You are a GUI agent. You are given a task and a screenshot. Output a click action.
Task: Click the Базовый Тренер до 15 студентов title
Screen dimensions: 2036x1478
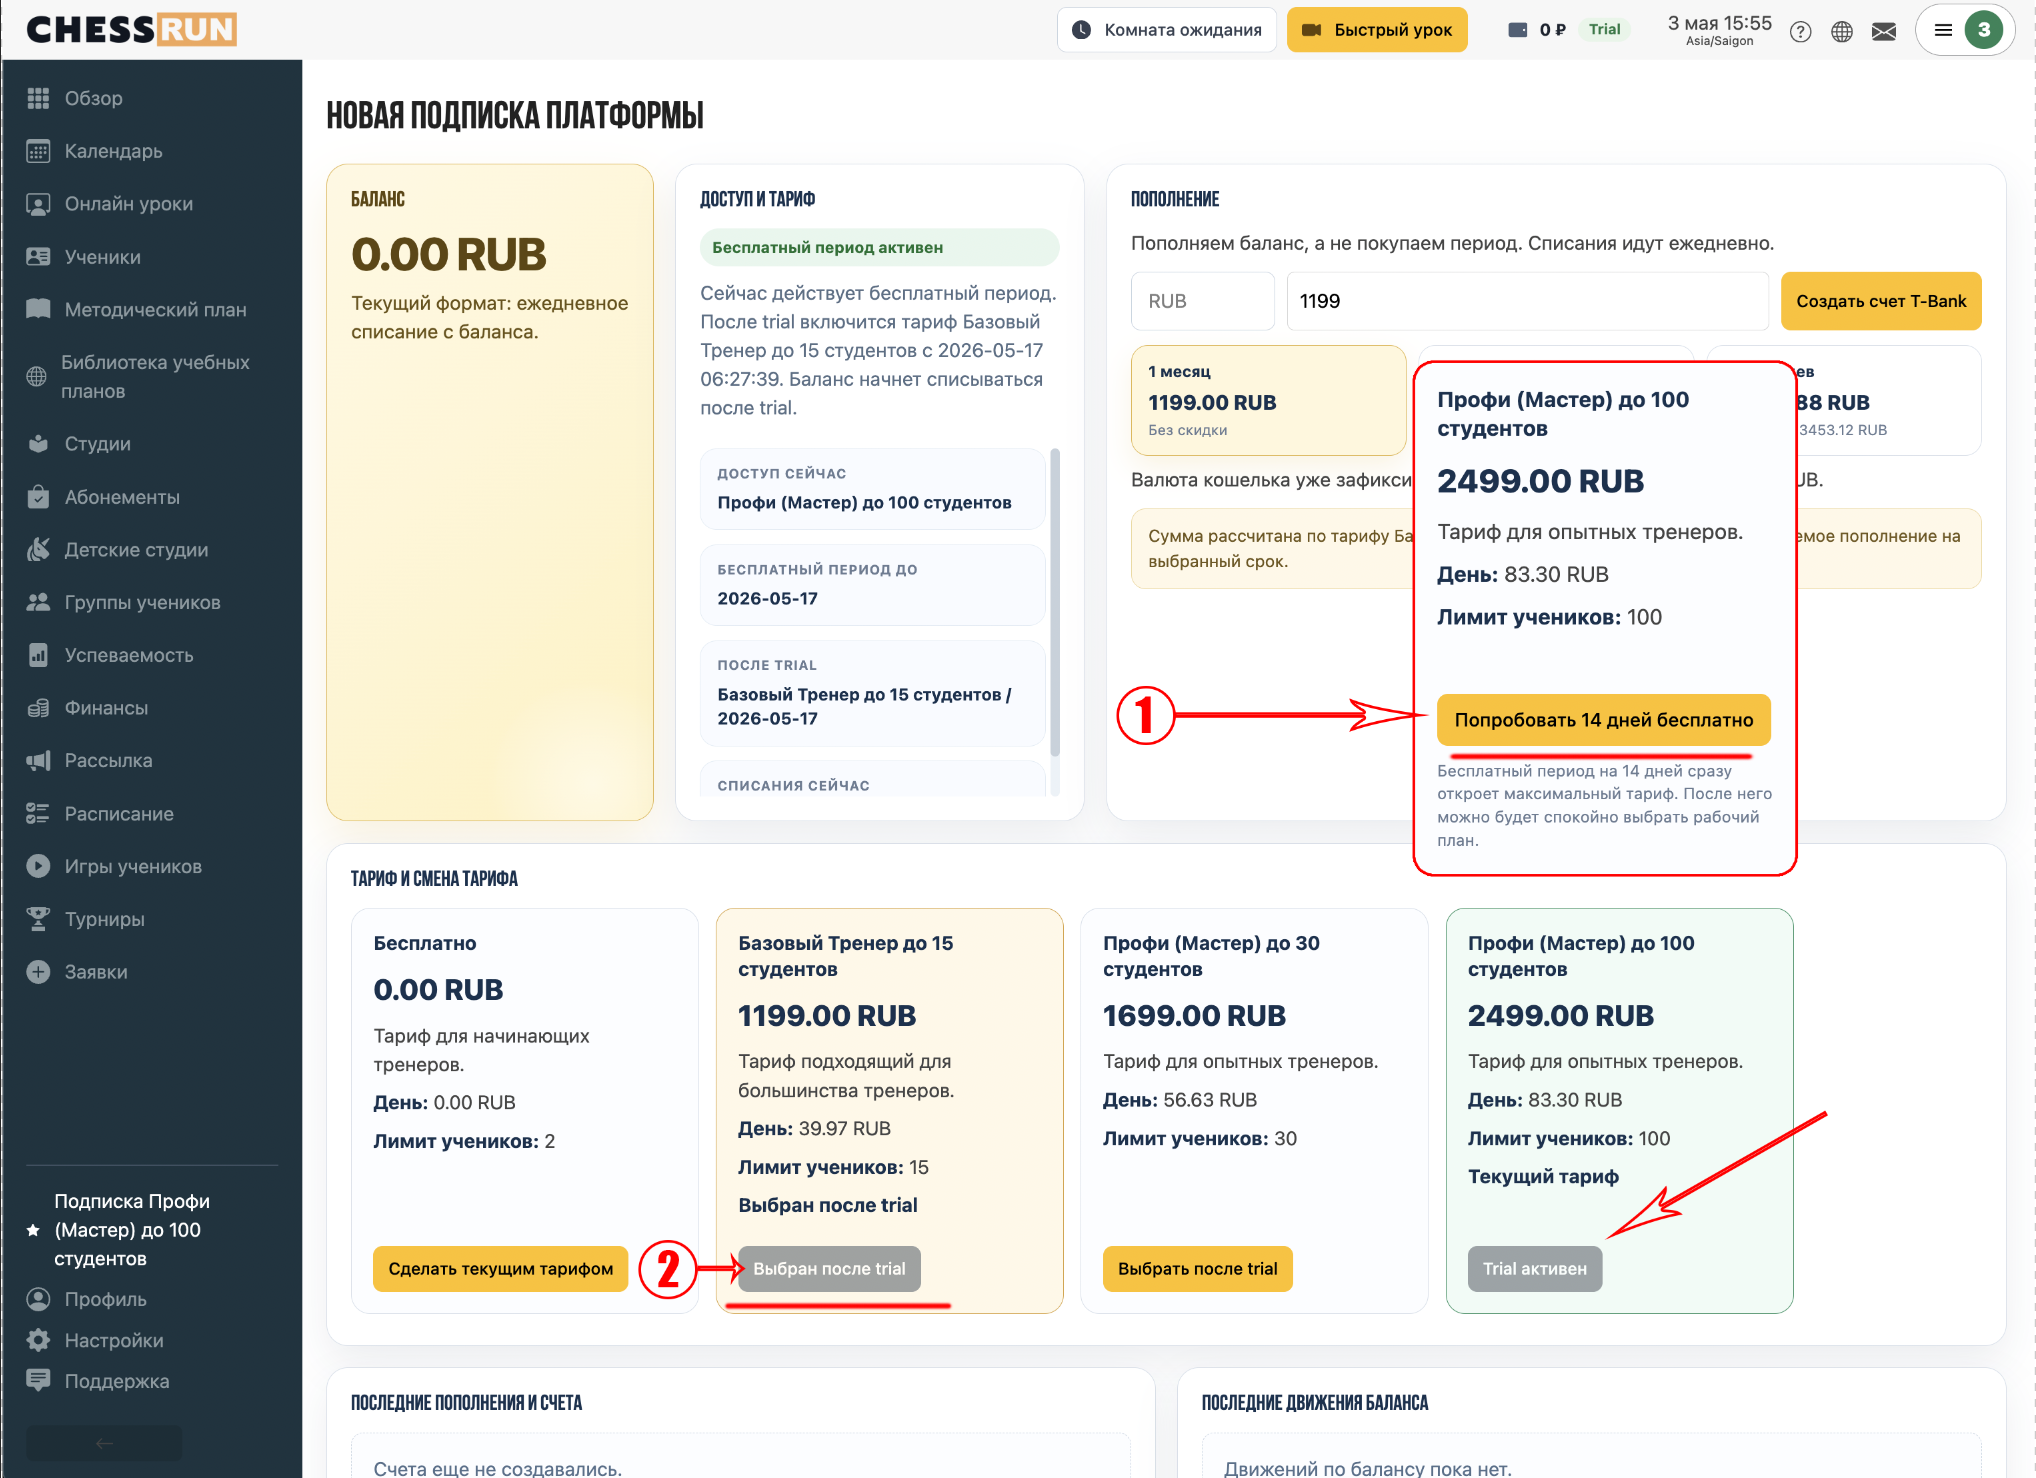tap(846, 956)
